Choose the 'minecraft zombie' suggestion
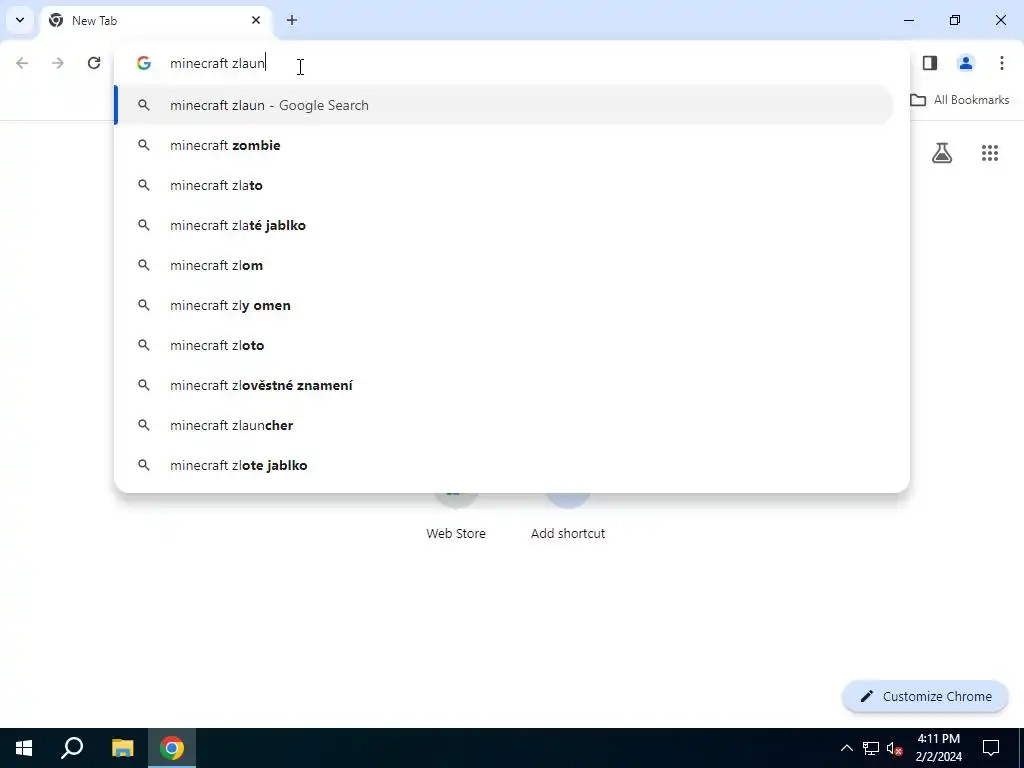The image size is (1024, 768). (x=504, y=145)
